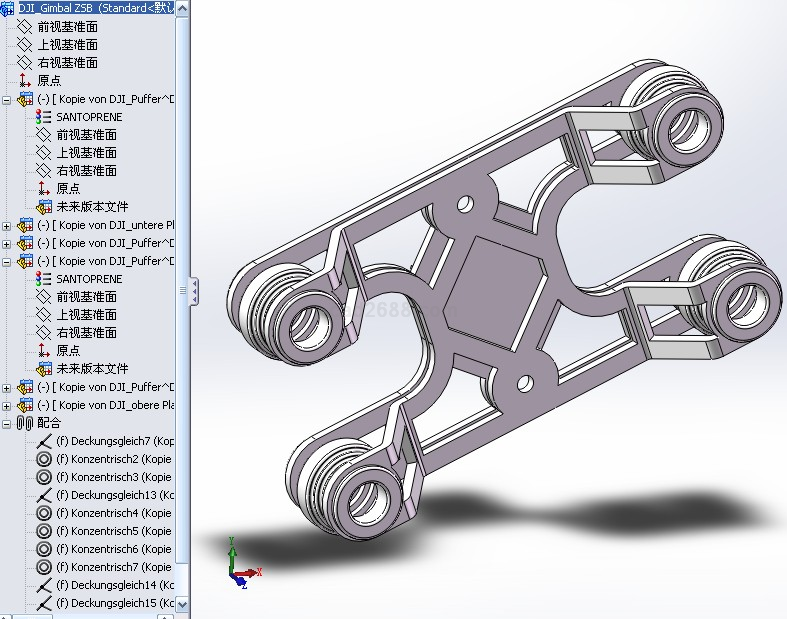This screenshot has width=787, height=619.
Task: Collapse the 配合 mates folder
Action: (7, 423)
